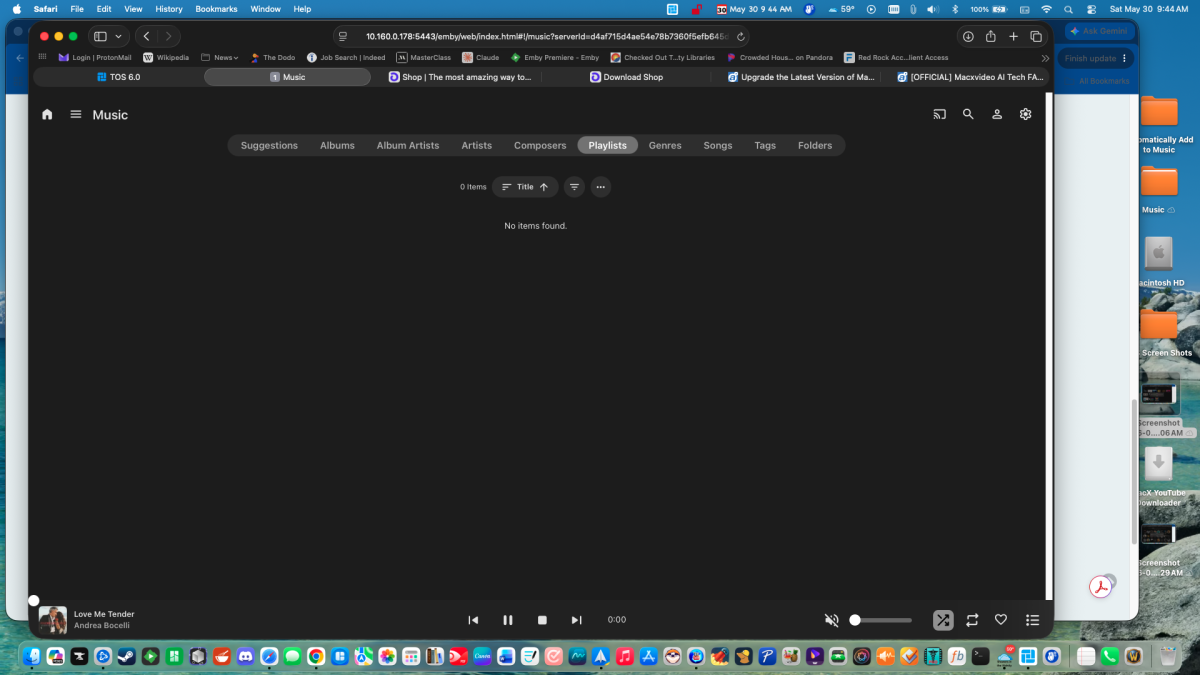1200x675 pixels.
Task: Favorite the current song with heart
Action: click(x=1001, y=620)
